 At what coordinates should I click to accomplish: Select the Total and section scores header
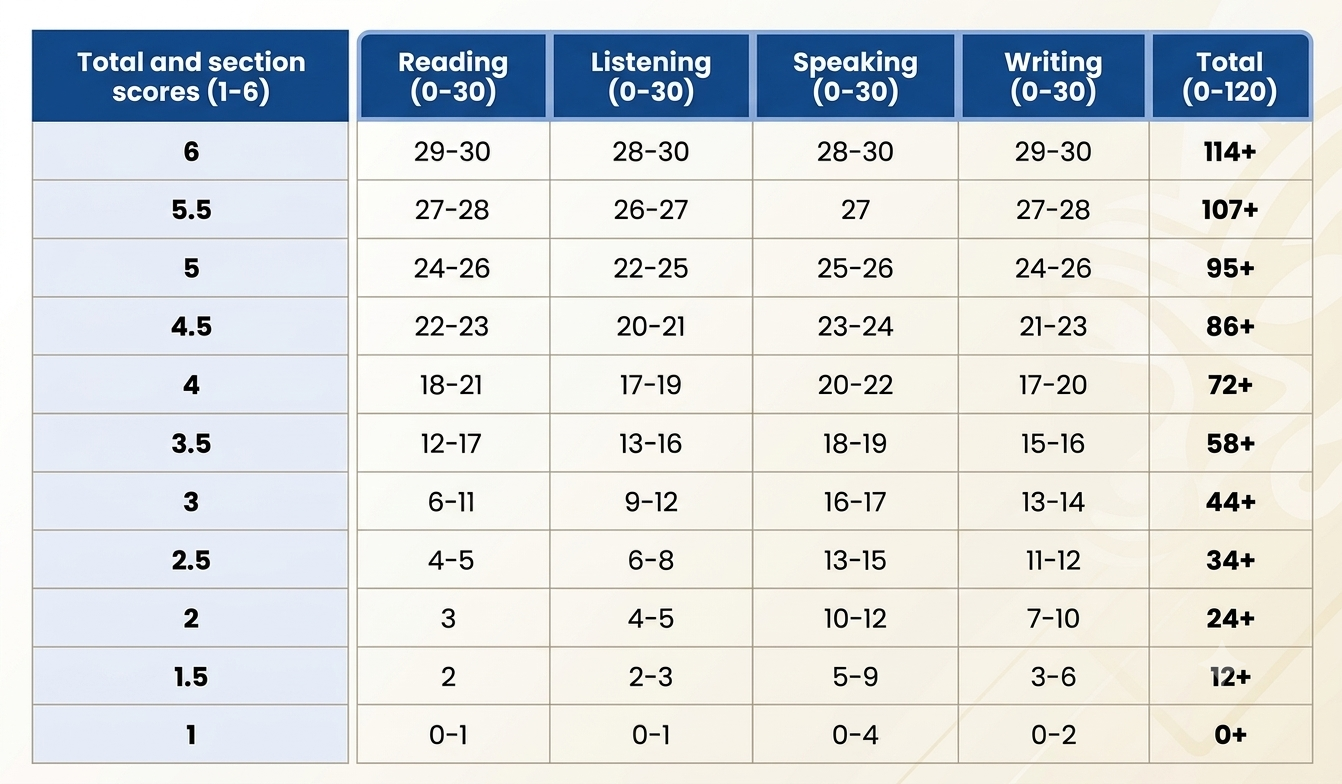[190, 76]
